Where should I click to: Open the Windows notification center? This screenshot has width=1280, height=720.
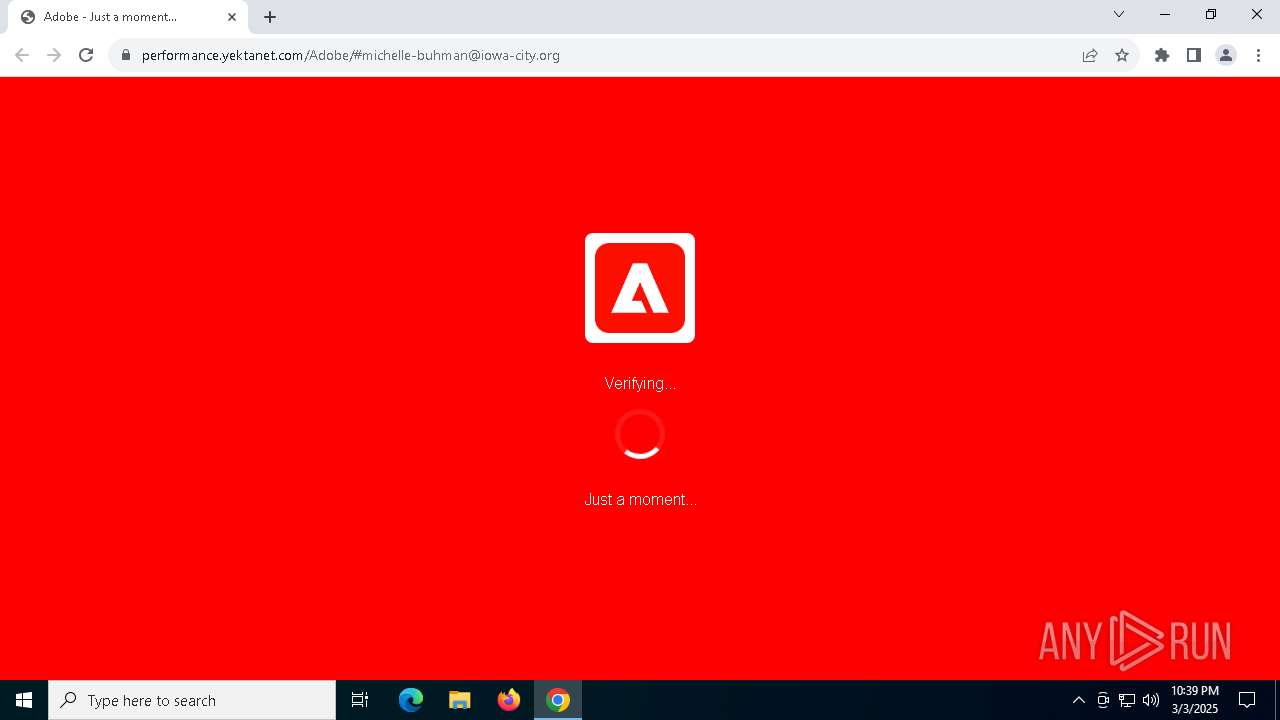click(x=1247, y=700)
